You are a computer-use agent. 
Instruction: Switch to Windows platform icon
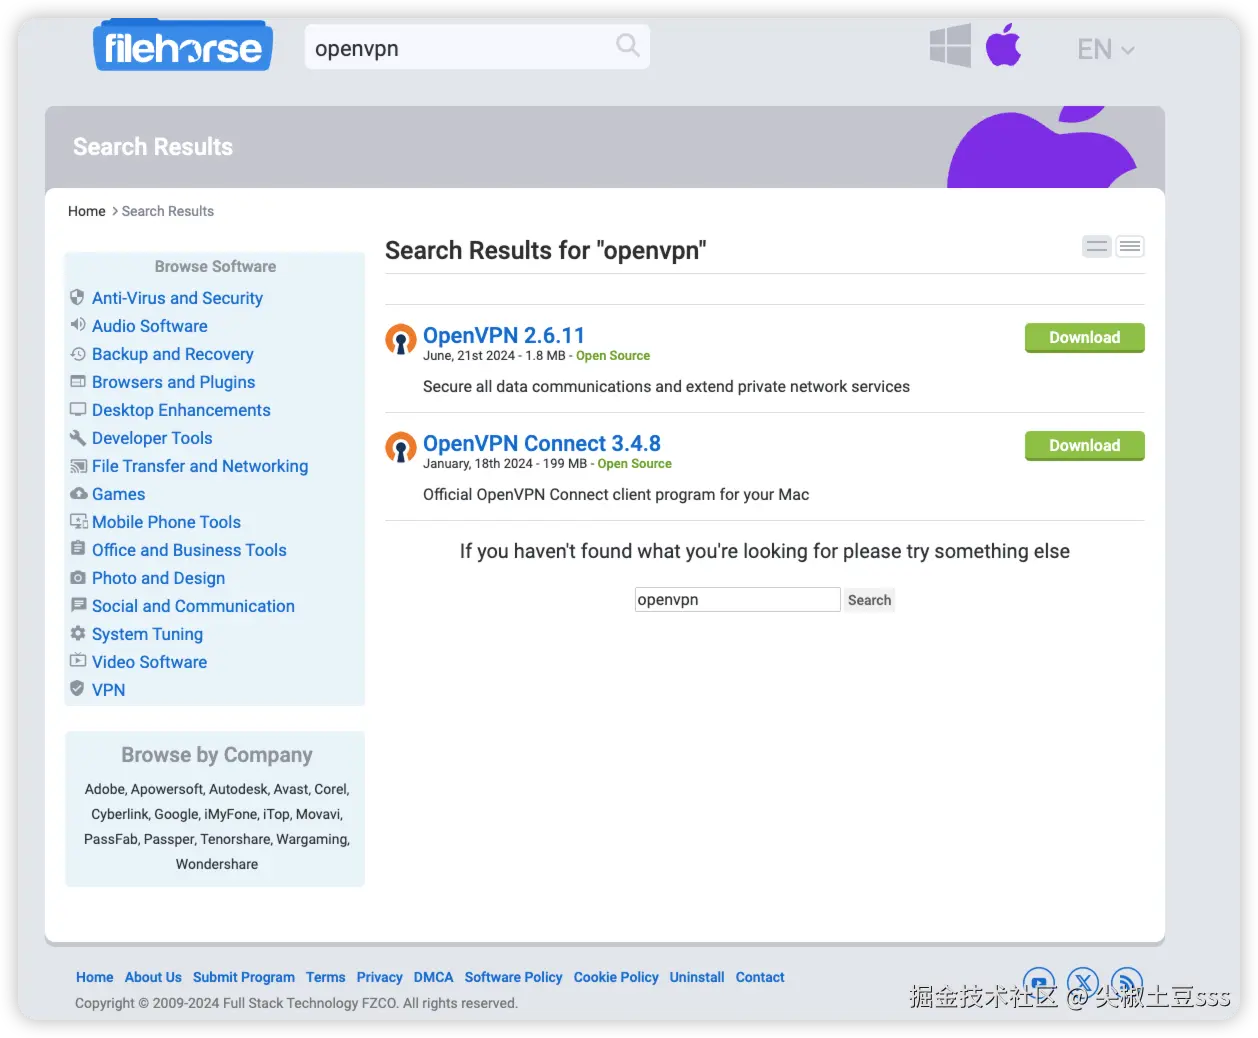950,46
